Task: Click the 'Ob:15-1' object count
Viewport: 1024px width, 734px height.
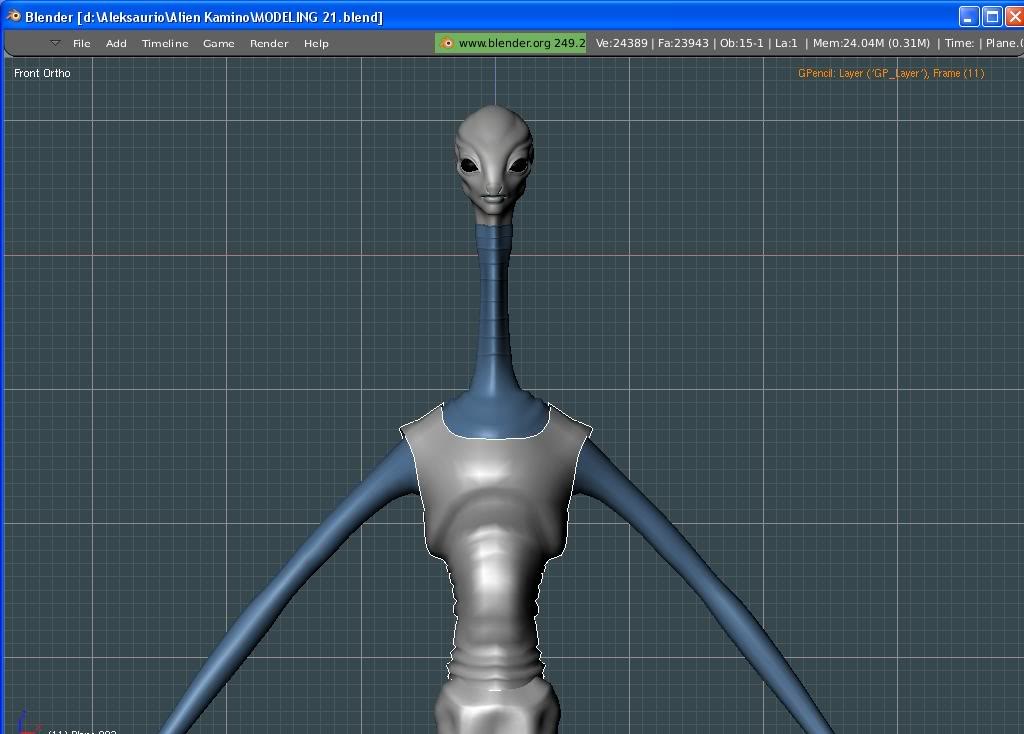Action: 741,43
